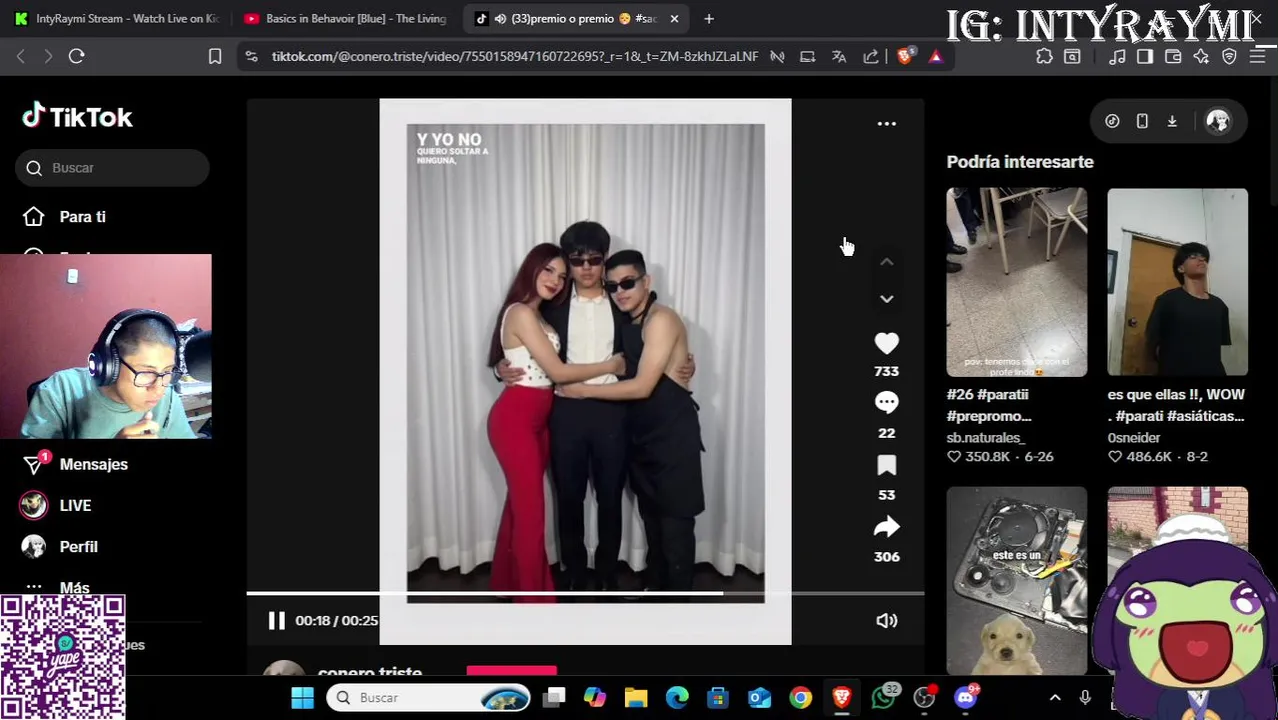Open WhatsApp from taskbar
This screenshot has height=720, width=1278.
pyautogui.click(x=883, y=698)
